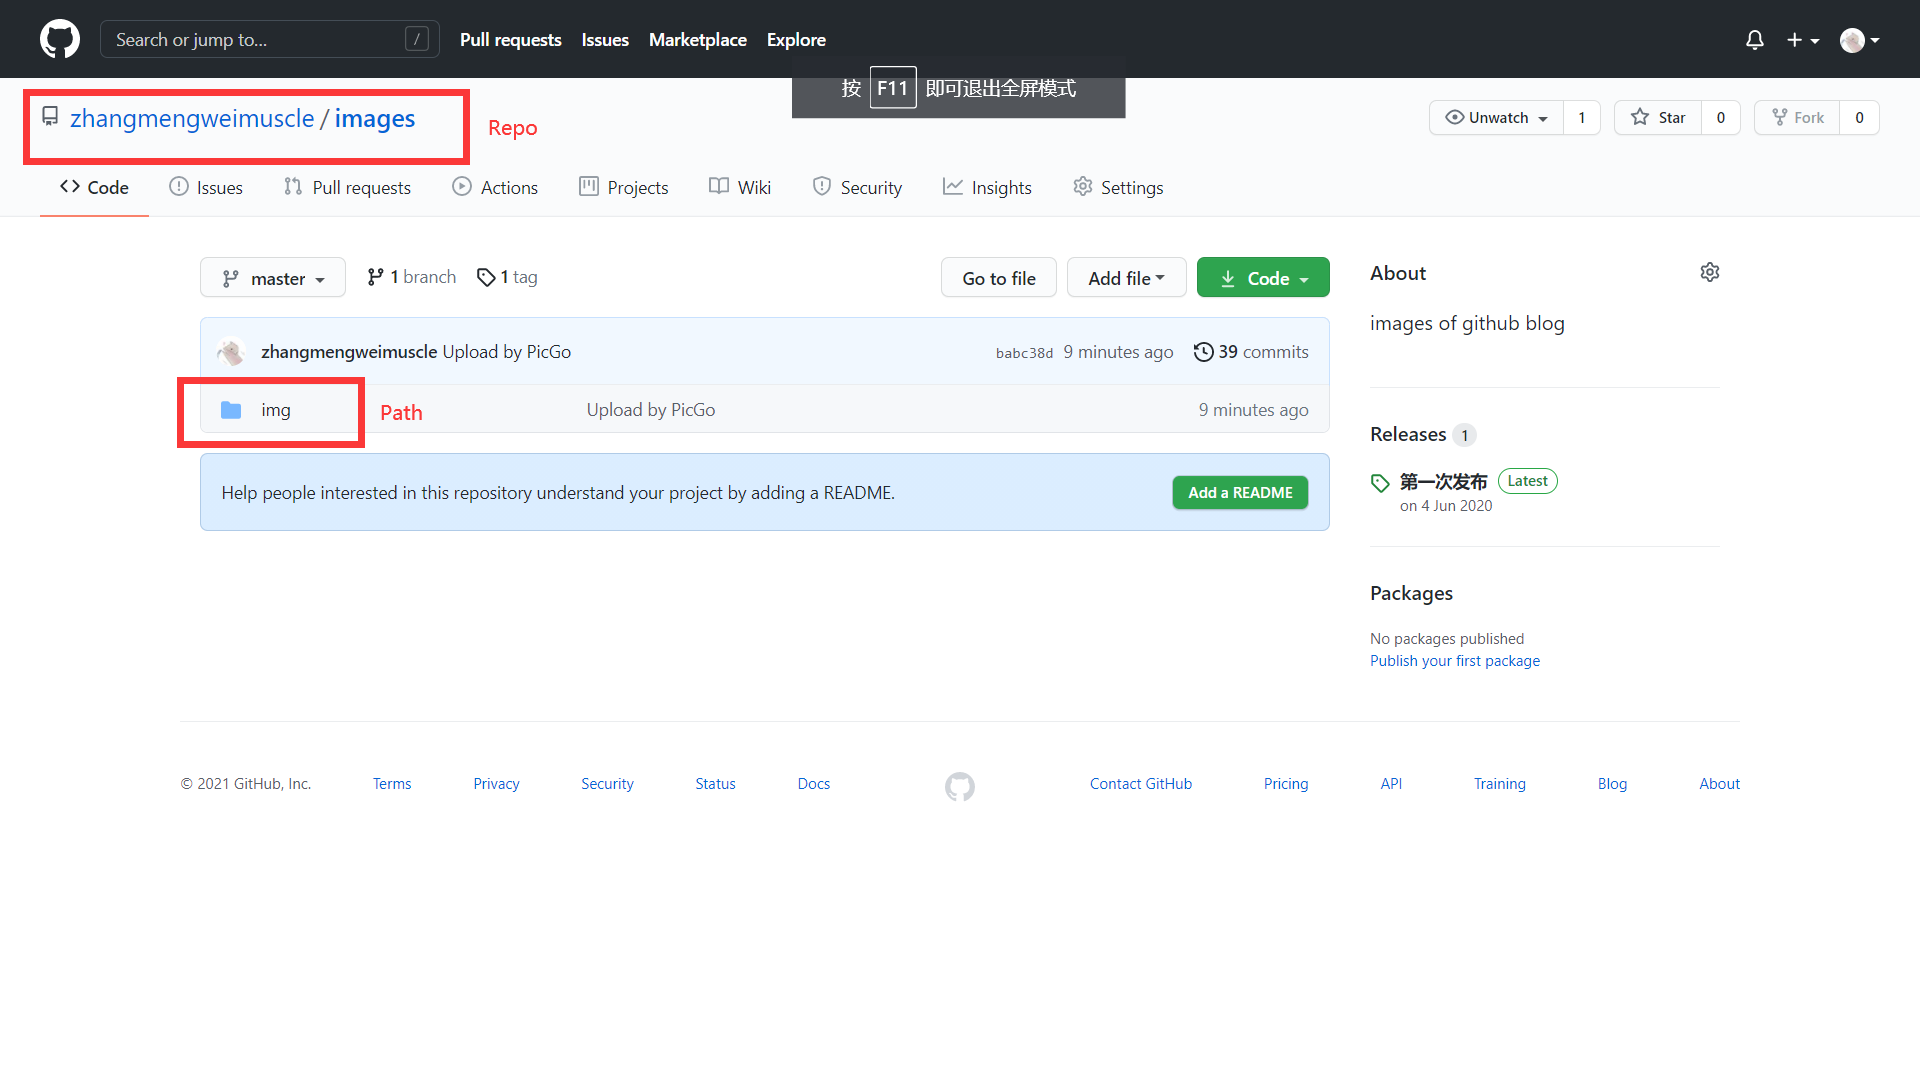View watchers count 1
1920x1080 pixels.
point(1582,118)
